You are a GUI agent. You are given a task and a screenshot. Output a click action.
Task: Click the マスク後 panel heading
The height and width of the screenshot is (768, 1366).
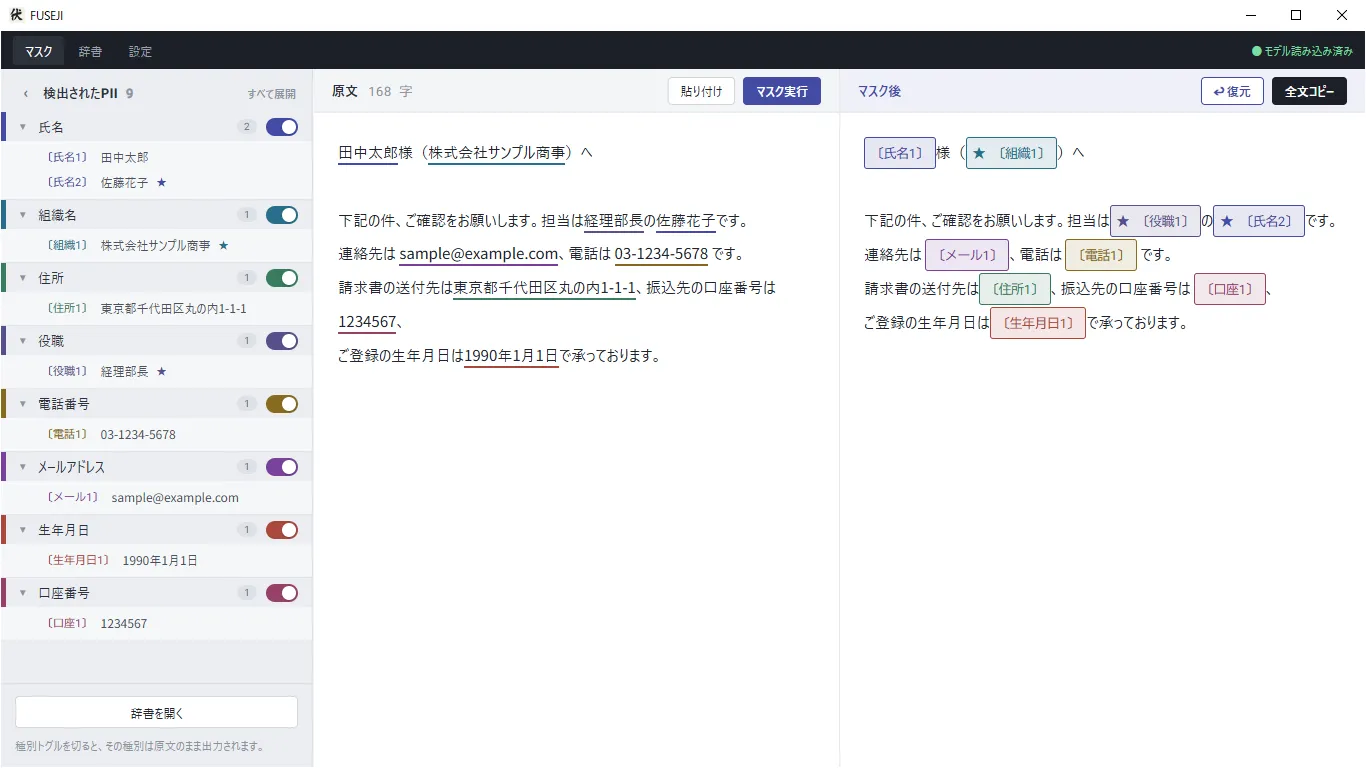click(879, 91)
